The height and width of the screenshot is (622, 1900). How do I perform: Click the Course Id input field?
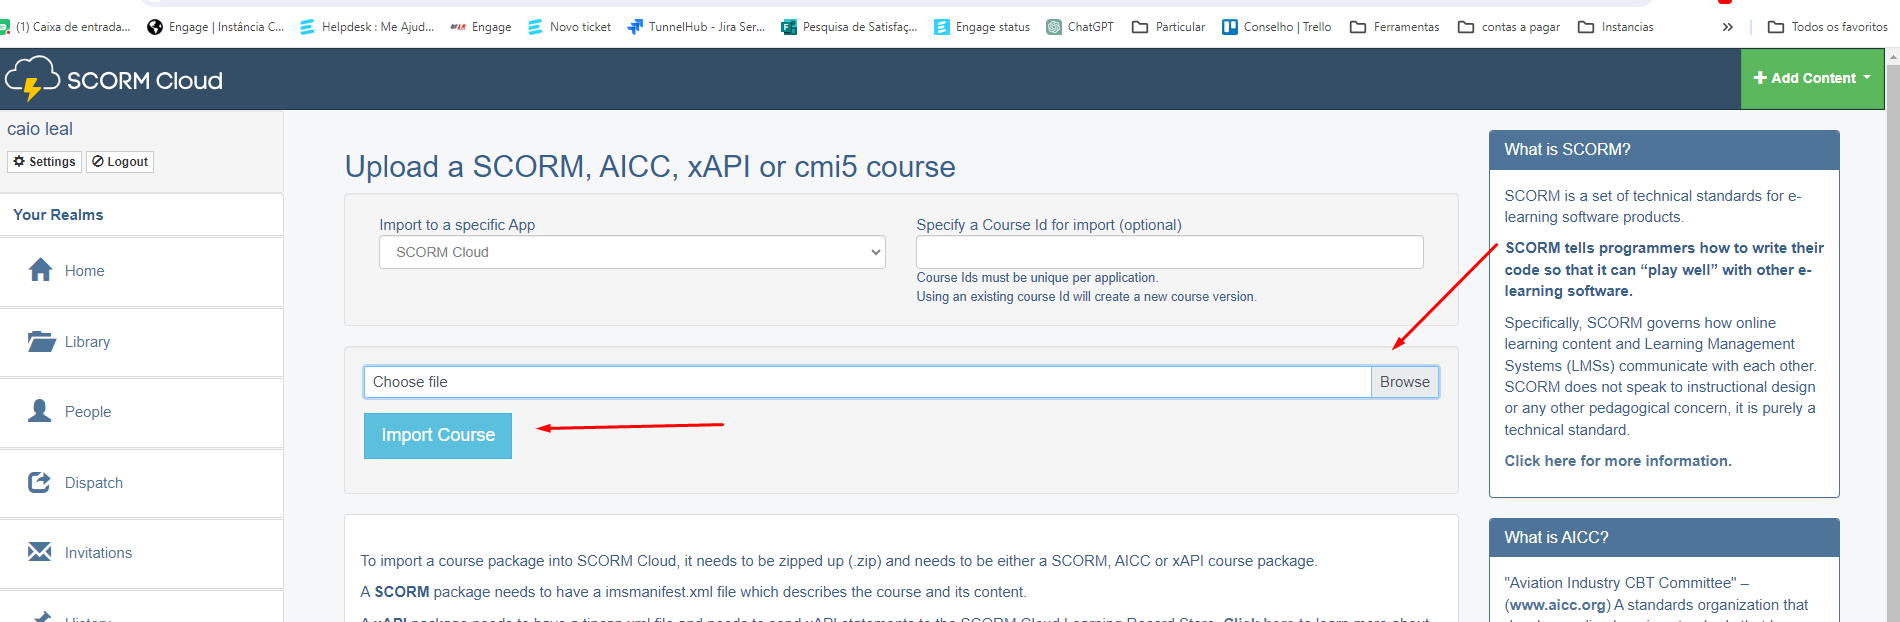coord(1170,252)
